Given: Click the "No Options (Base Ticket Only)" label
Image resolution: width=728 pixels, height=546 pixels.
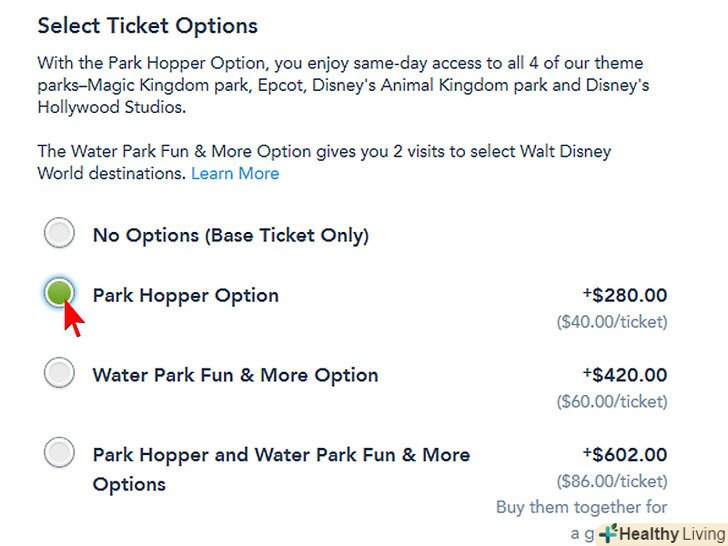Looking at the screenshot, I should click(230, 236).
